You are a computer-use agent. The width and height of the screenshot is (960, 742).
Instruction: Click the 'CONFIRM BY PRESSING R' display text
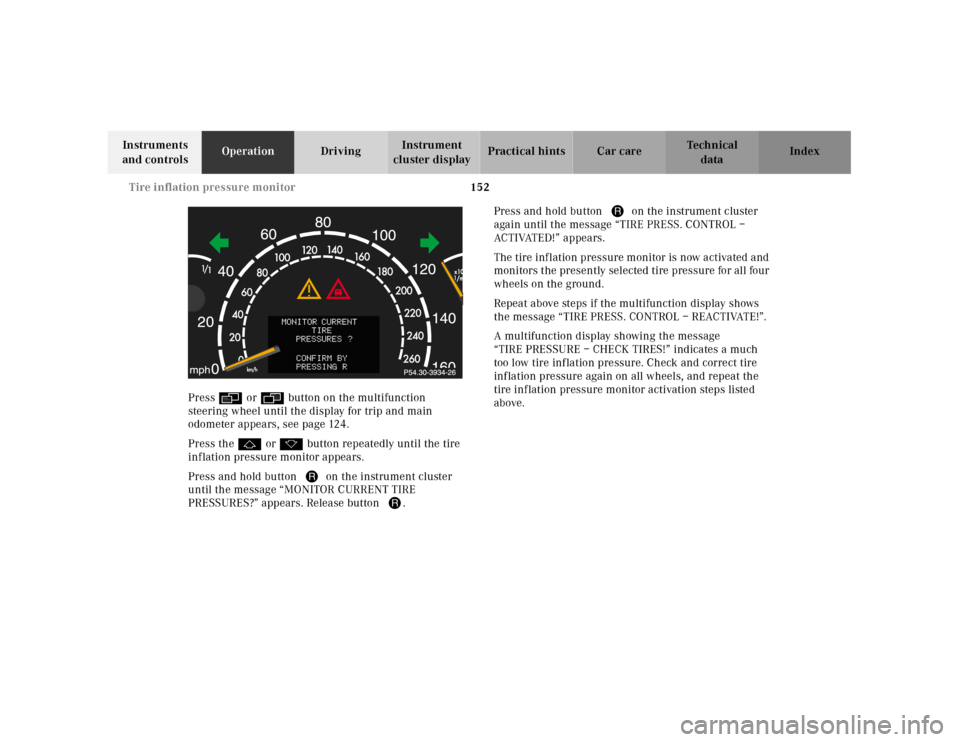tap(322, 362)
